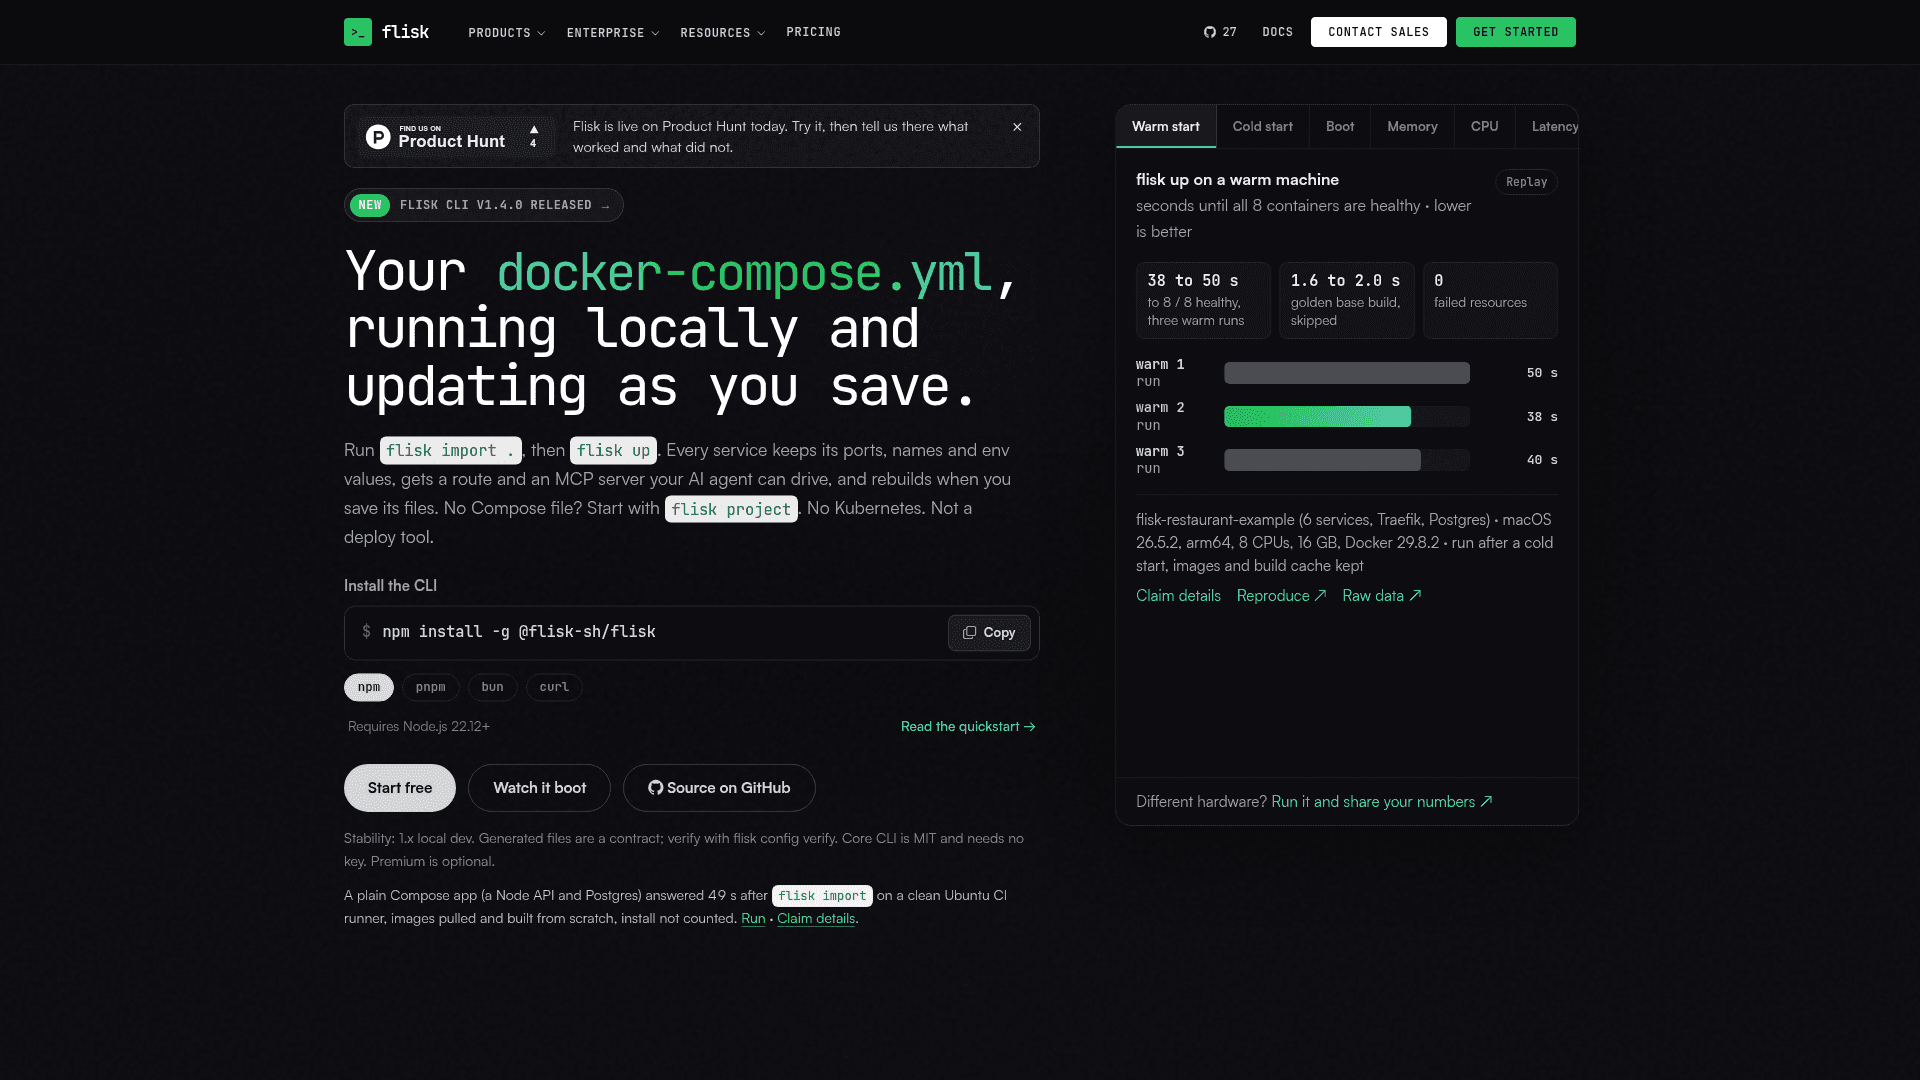Viewport: 1920px width, 1080px height.
Task: Expand the Products menu
Action: pyautogui.click(x=507, y=33)
